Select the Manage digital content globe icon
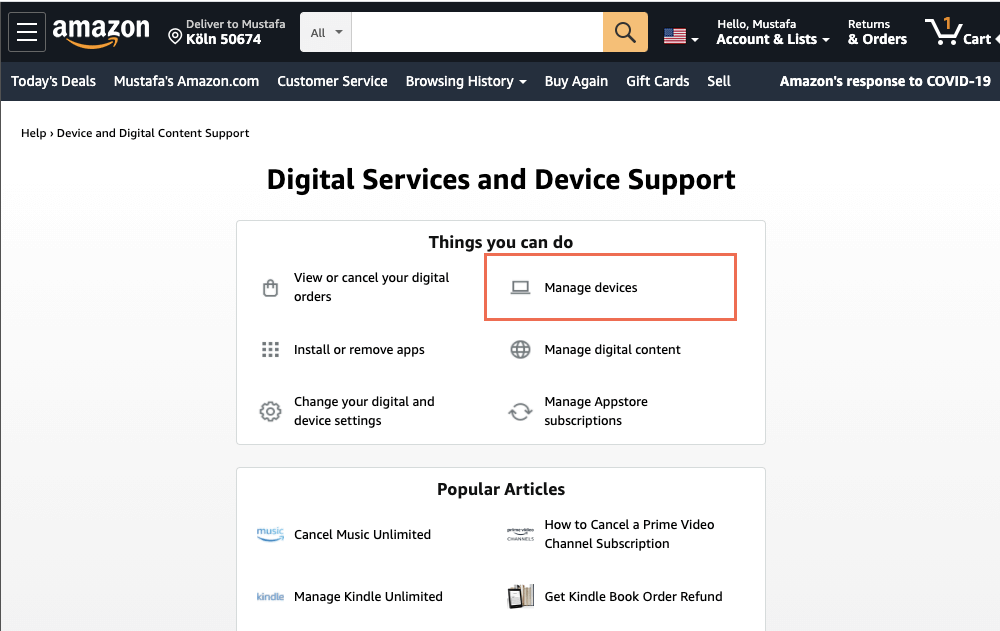This screenshot has height=631, width=1000. click(519, 349)
